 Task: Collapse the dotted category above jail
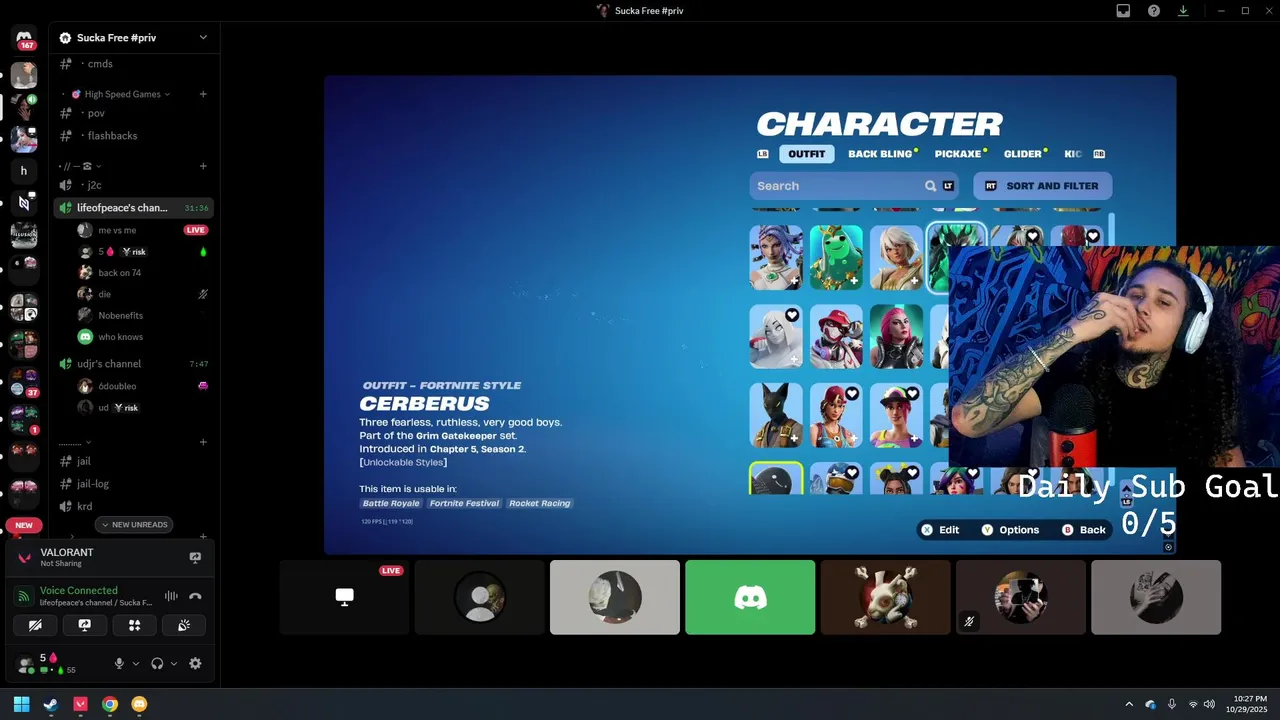point(75,442)
